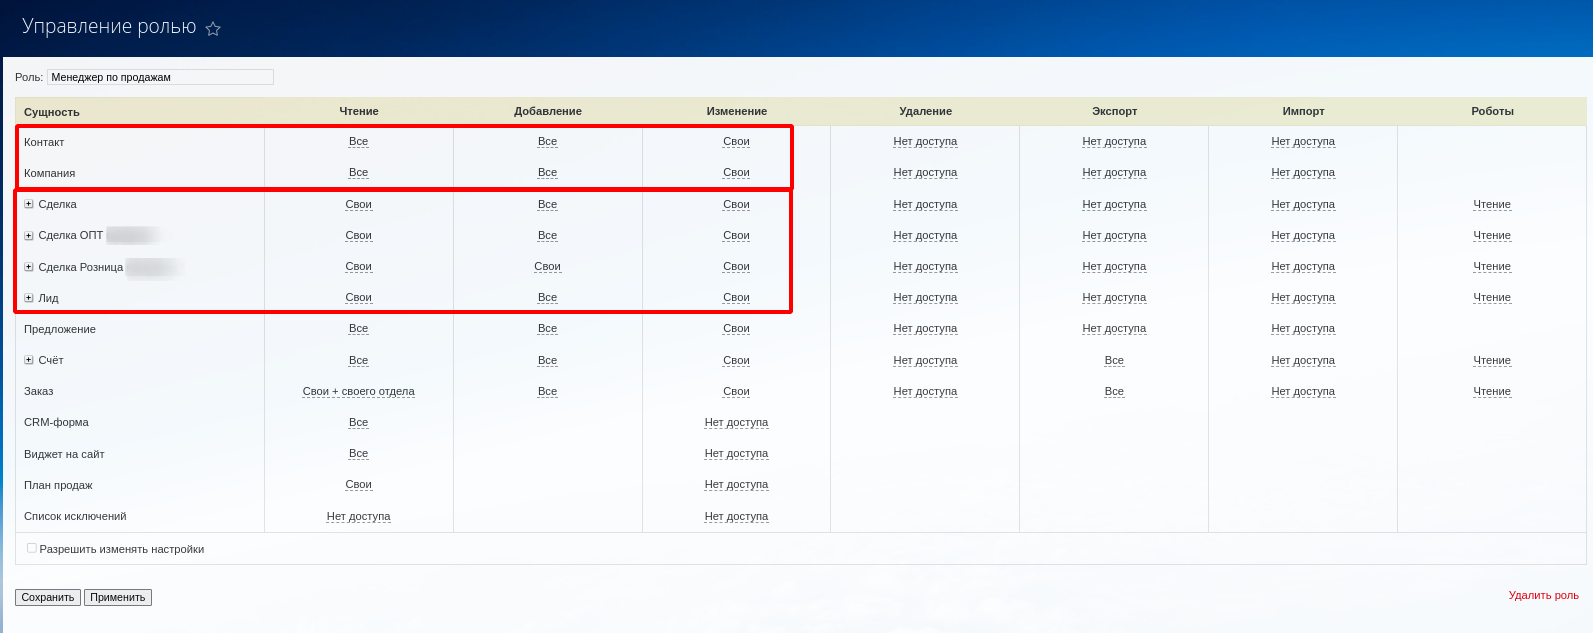Click the Чтение value for Сделка Розница

tap(359, 267)
